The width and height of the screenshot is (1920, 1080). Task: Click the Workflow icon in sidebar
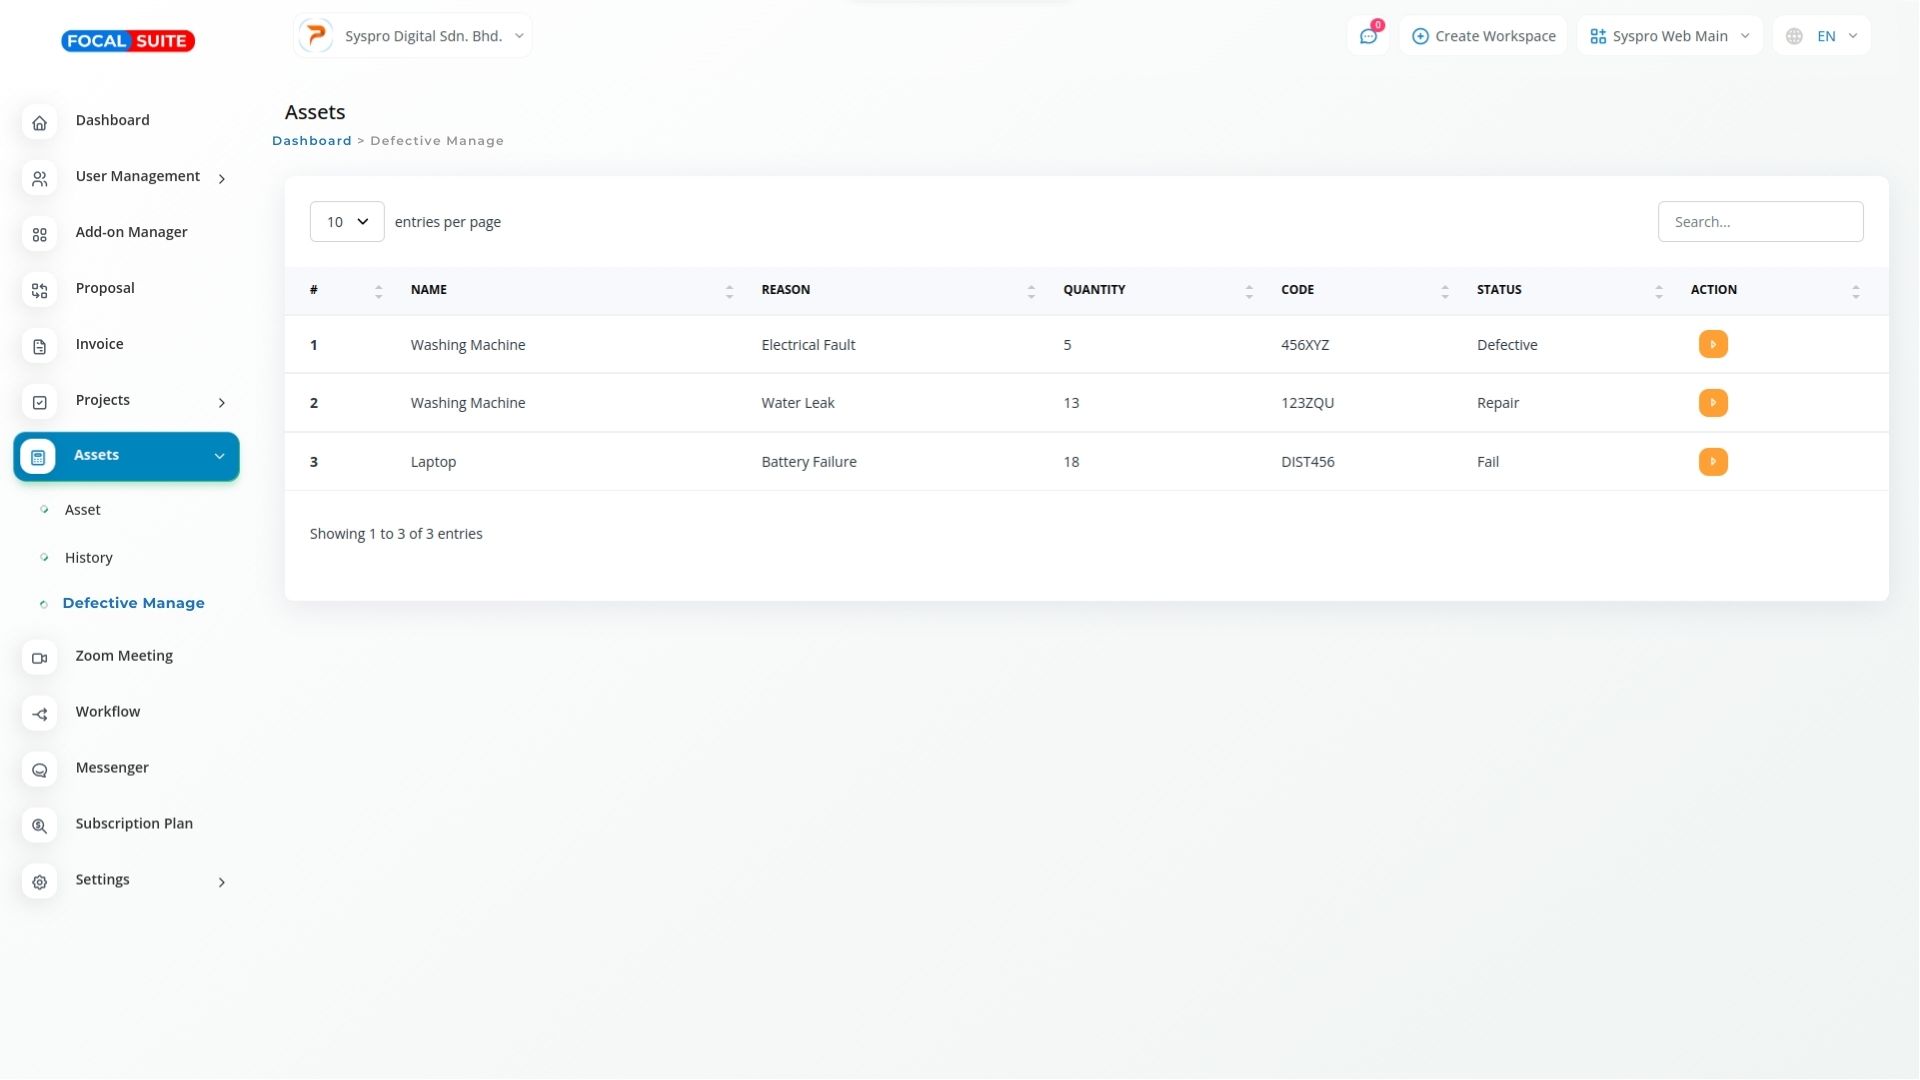tap(39, 714)
